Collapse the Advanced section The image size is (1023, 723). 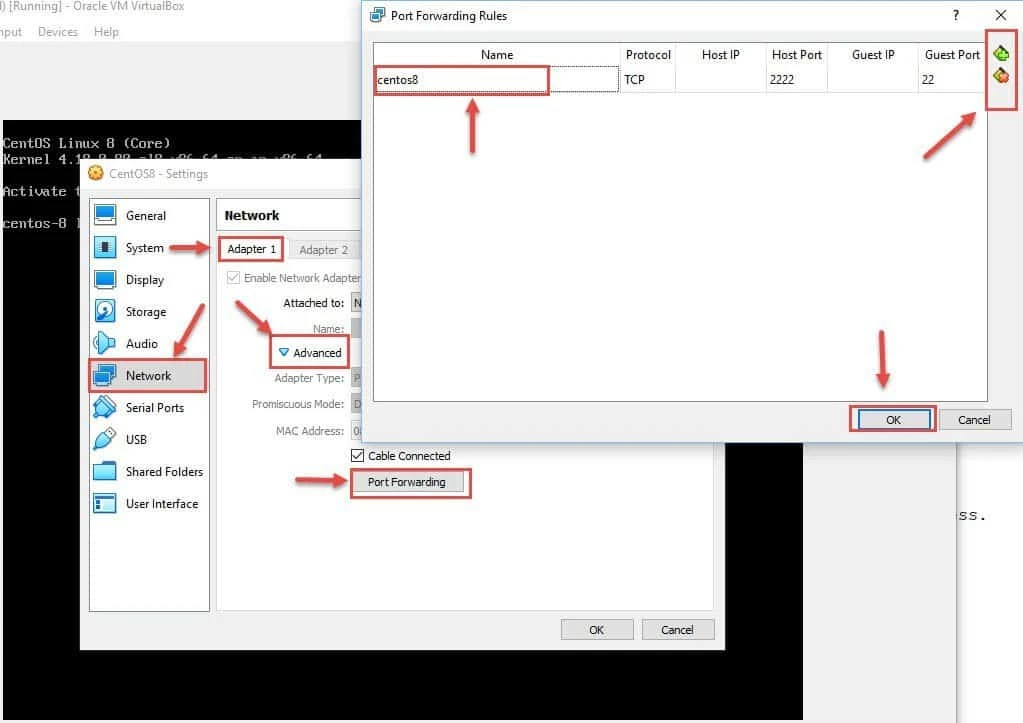[x=309, y=352]
